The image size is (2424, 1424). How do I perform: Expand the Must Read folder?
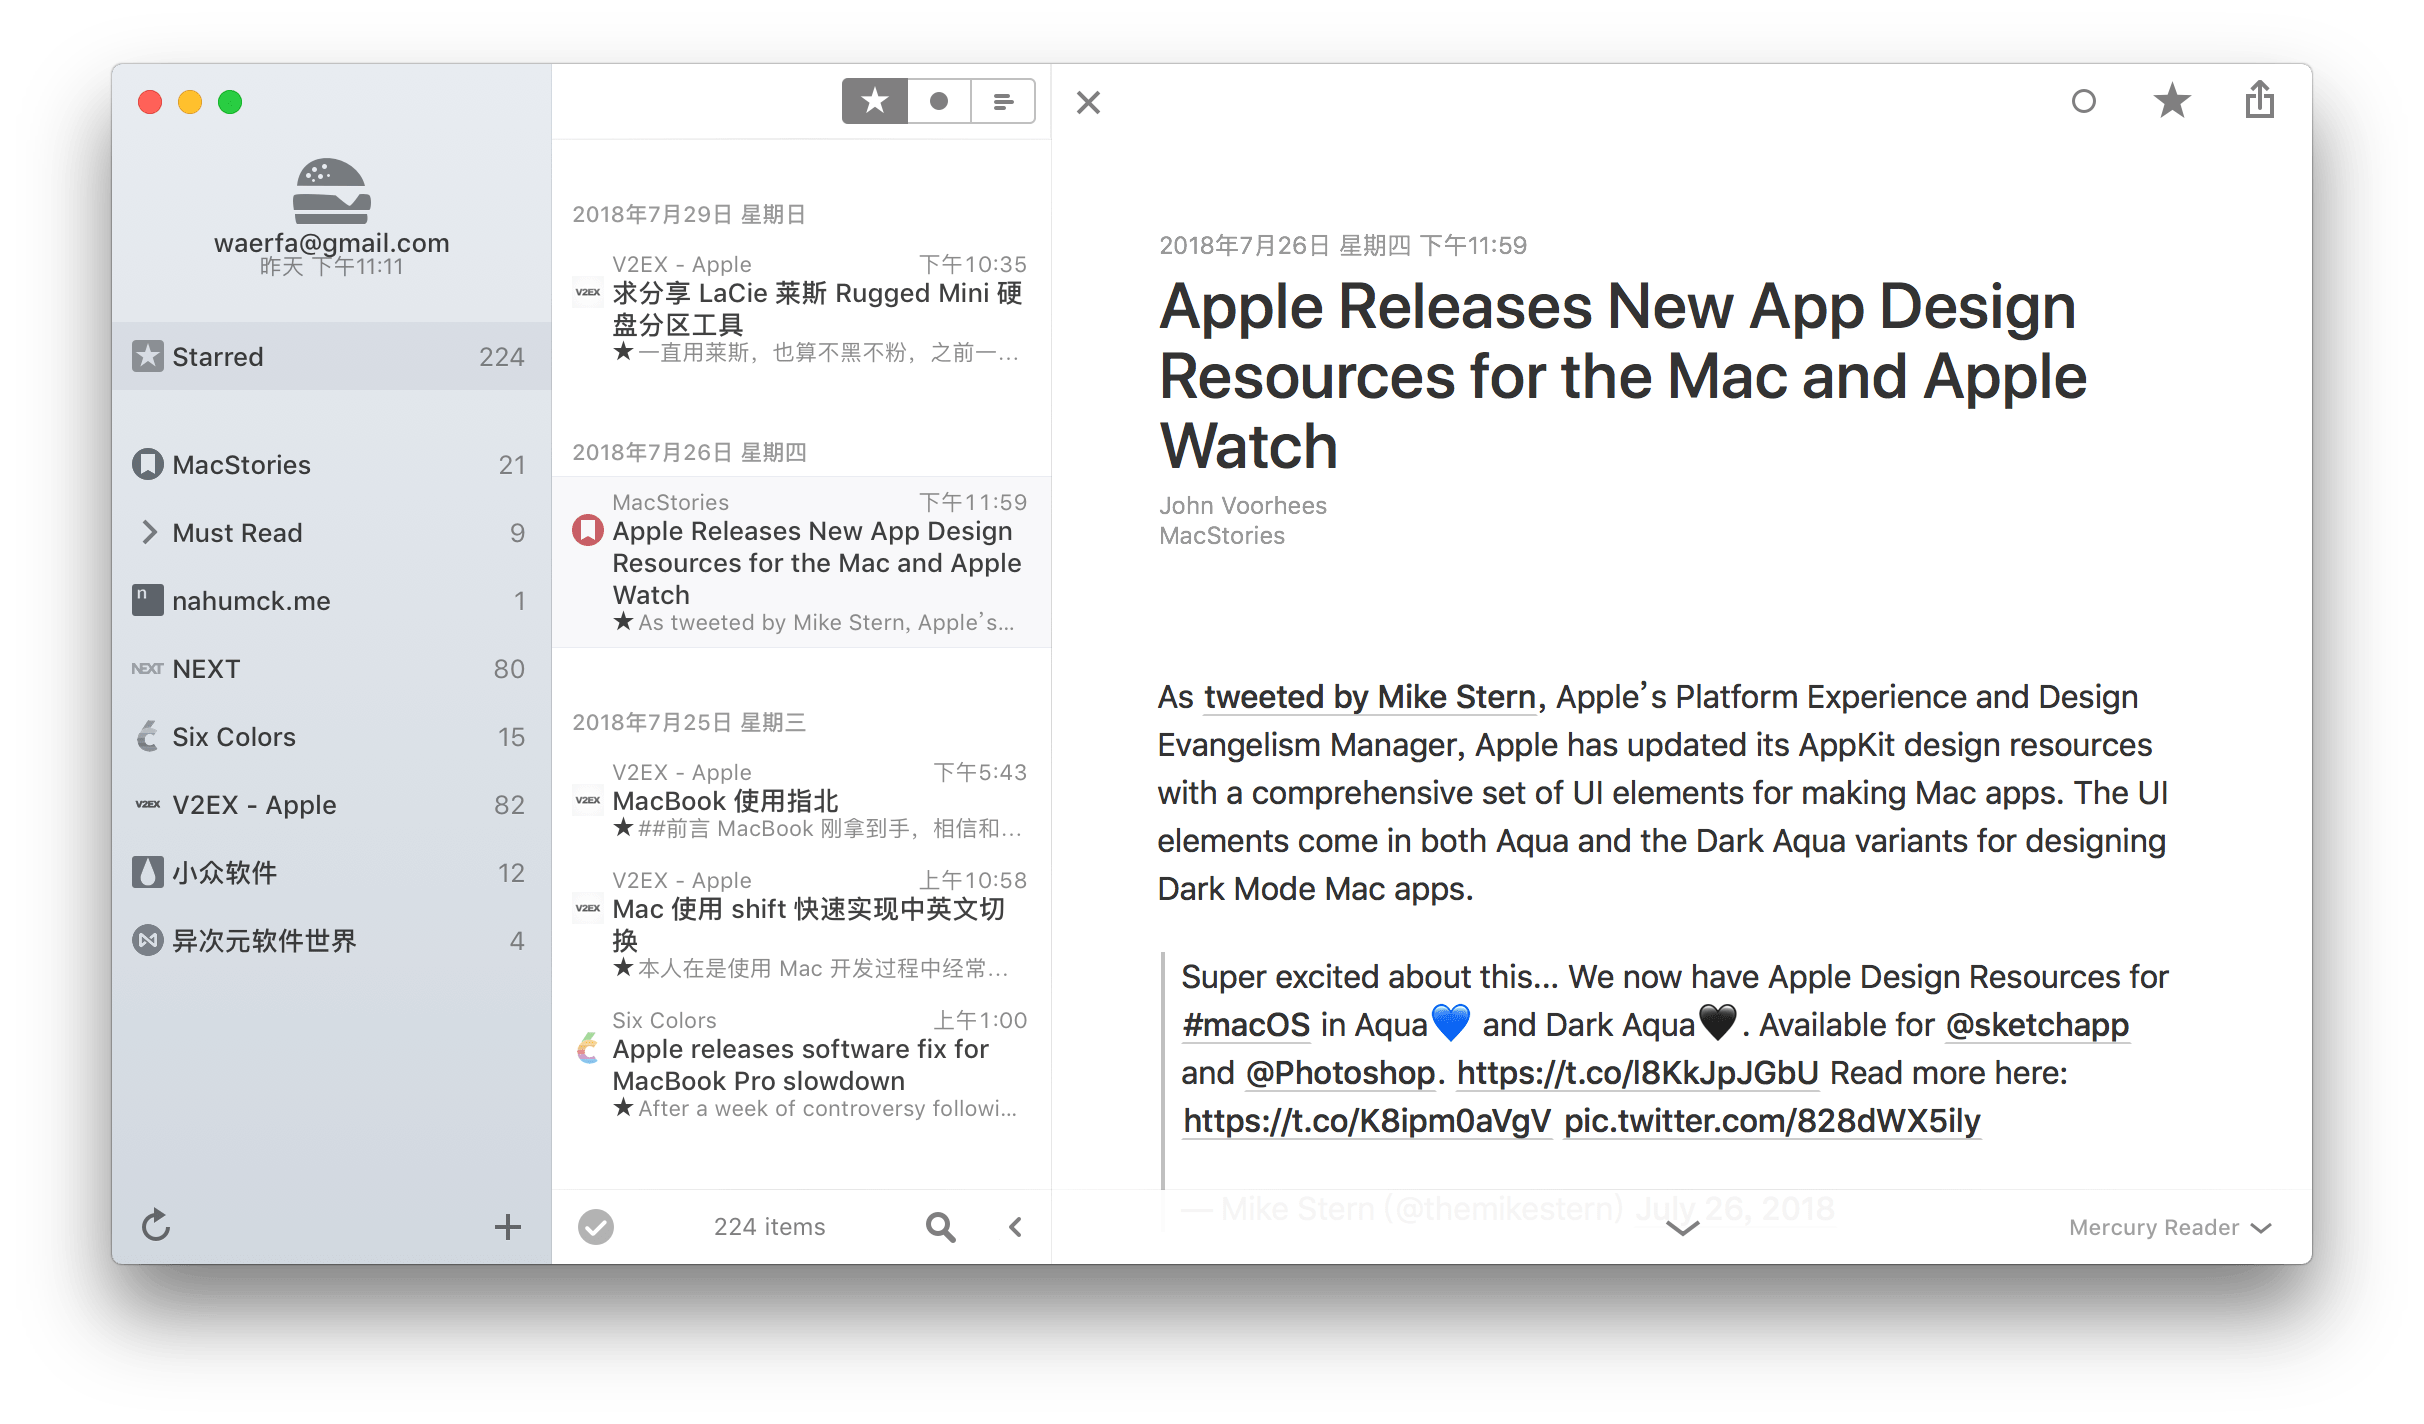pyautogui.click(x=149, y=532)
